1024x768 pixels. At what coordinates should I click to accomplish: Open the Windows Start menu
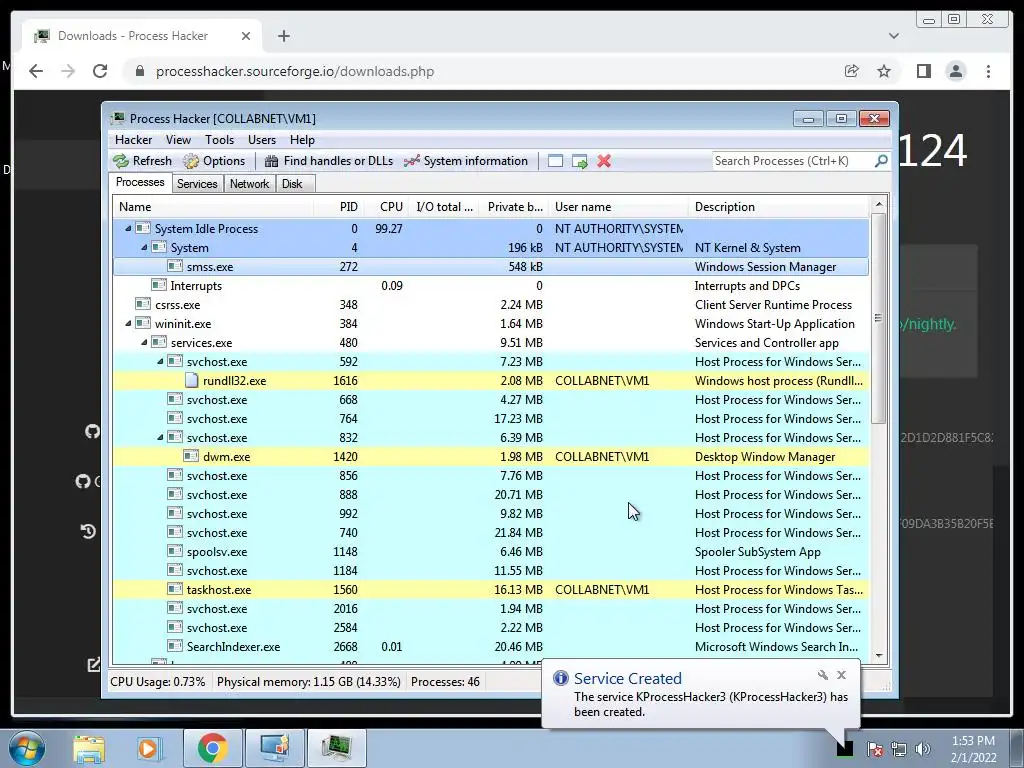click(x=27, y=748)
